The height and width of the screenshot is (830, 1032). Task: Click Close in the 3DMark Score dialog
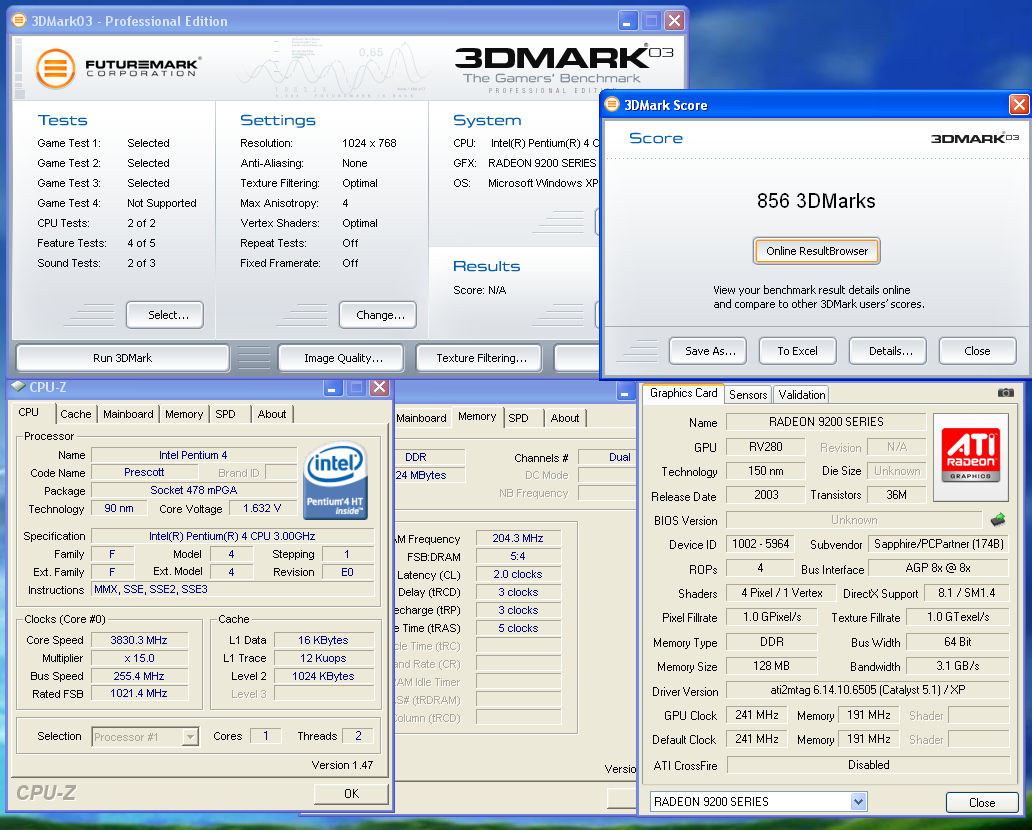(x=977, y=351)
